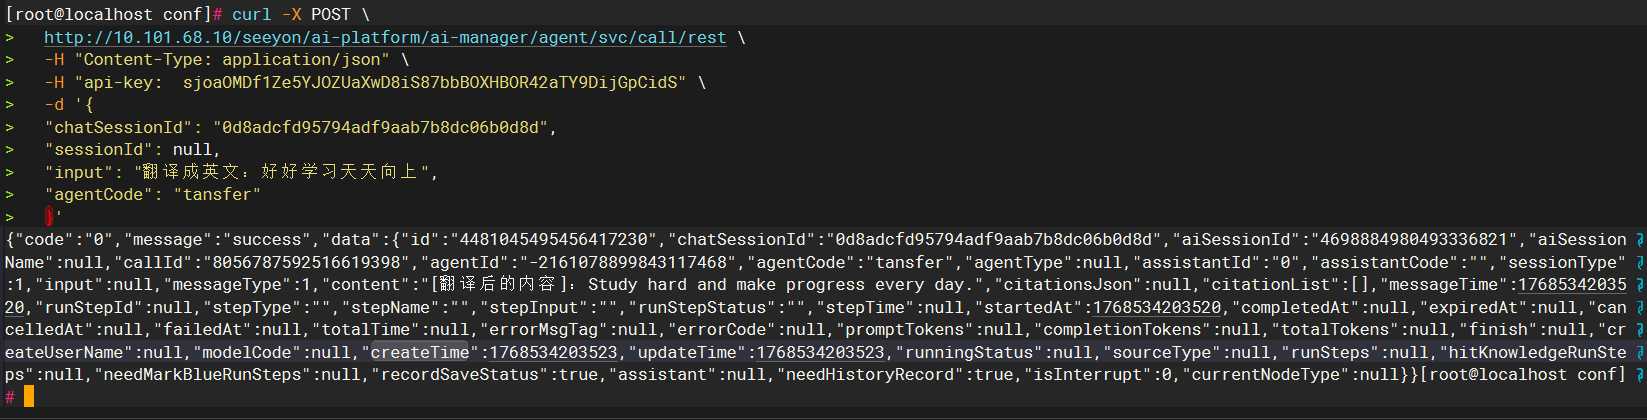
Task: Click the wrap arrow after "messageTime":17685342035
Action: pos(1639,285)
